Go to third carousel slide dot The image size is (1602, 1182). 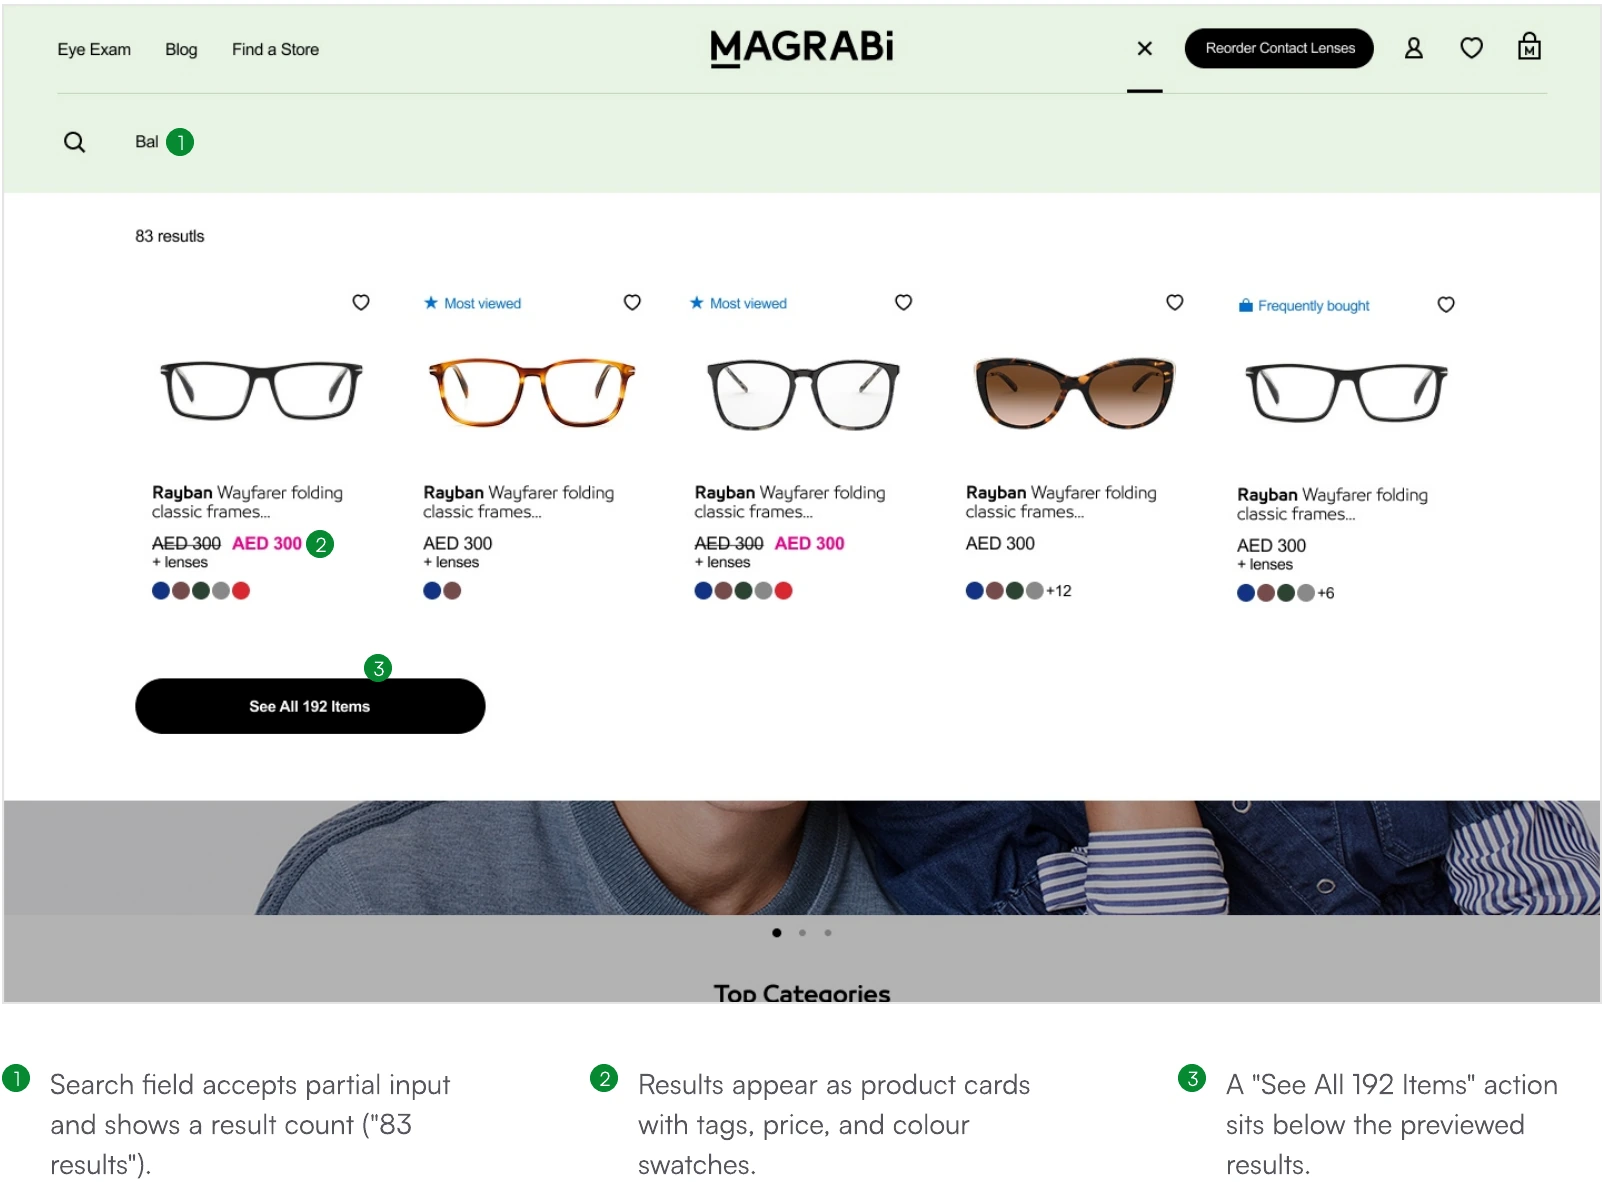(828, 933)
